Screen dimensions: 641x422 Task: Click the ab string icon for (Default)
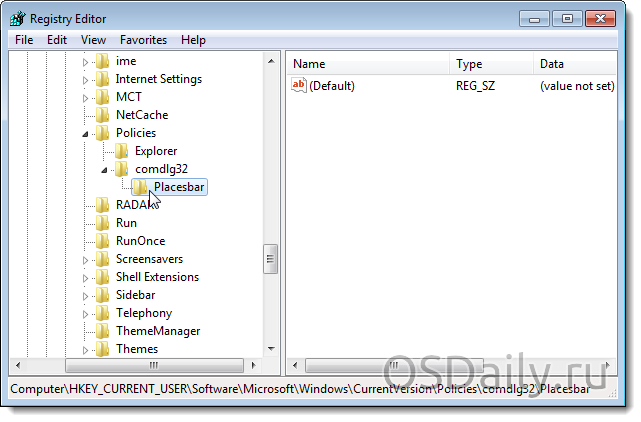point(298,86)
